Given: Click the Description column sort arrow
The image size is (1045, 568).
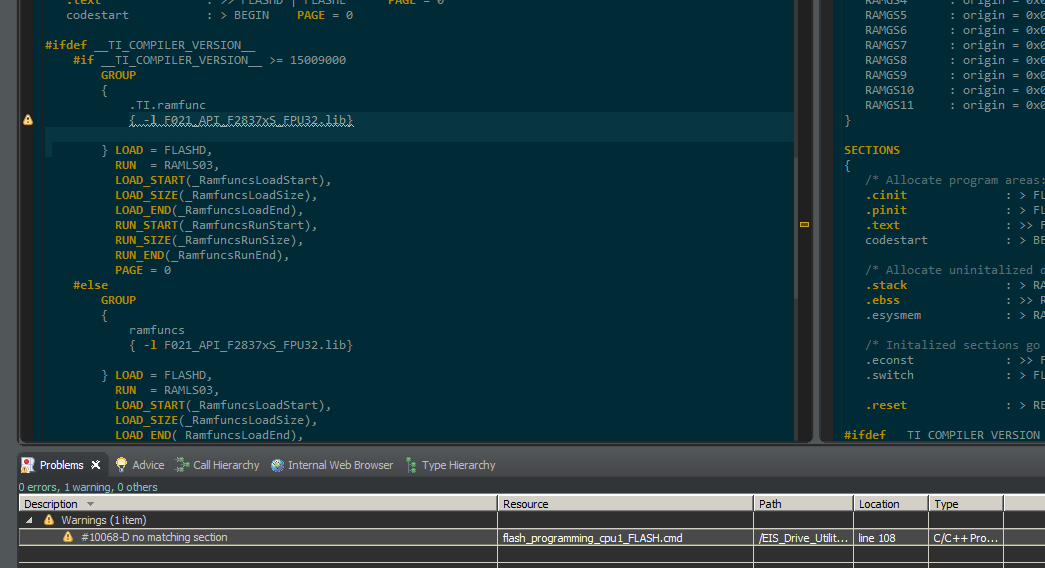Looking at the screenshot, I should pyautogui.click(x=91, y=504).
